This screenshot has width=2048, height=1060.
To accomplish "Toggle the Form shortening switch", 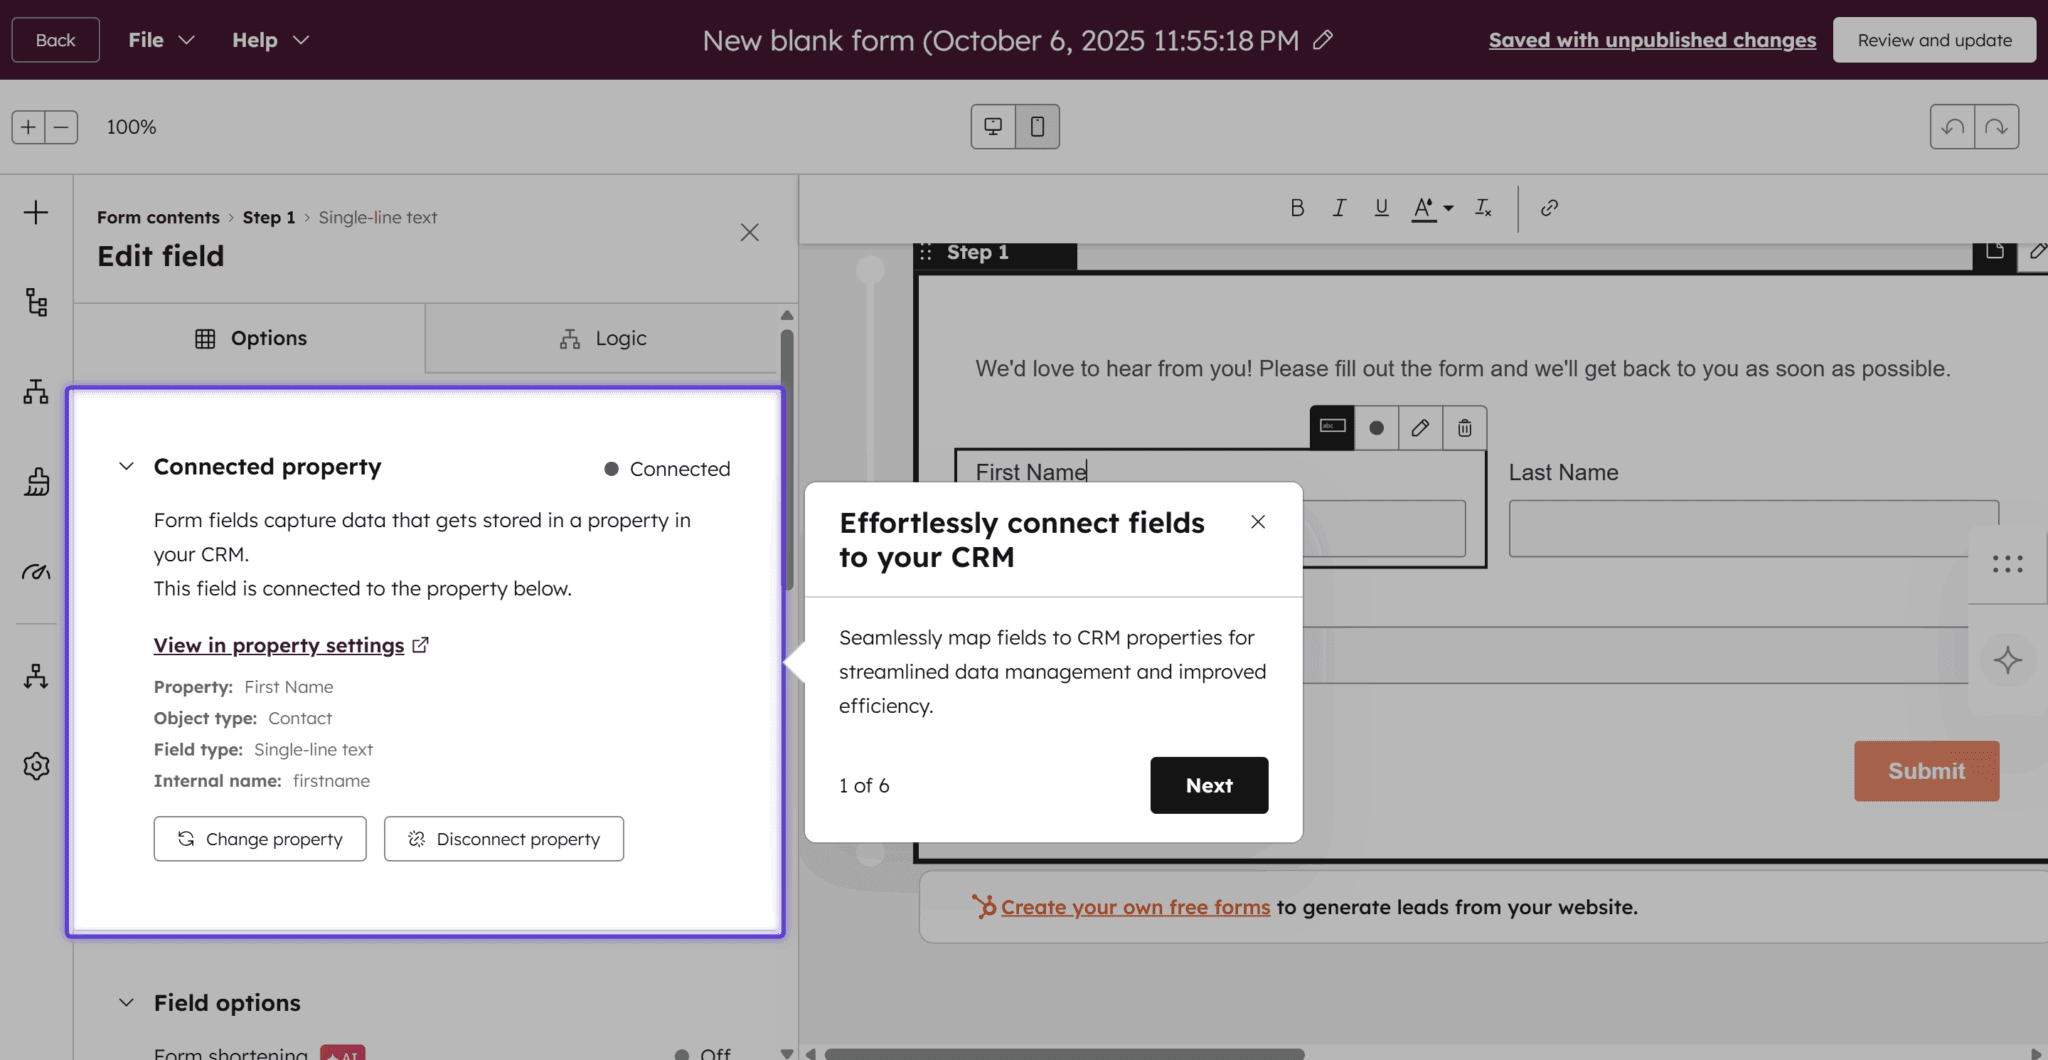I will tap(682, 1054).
